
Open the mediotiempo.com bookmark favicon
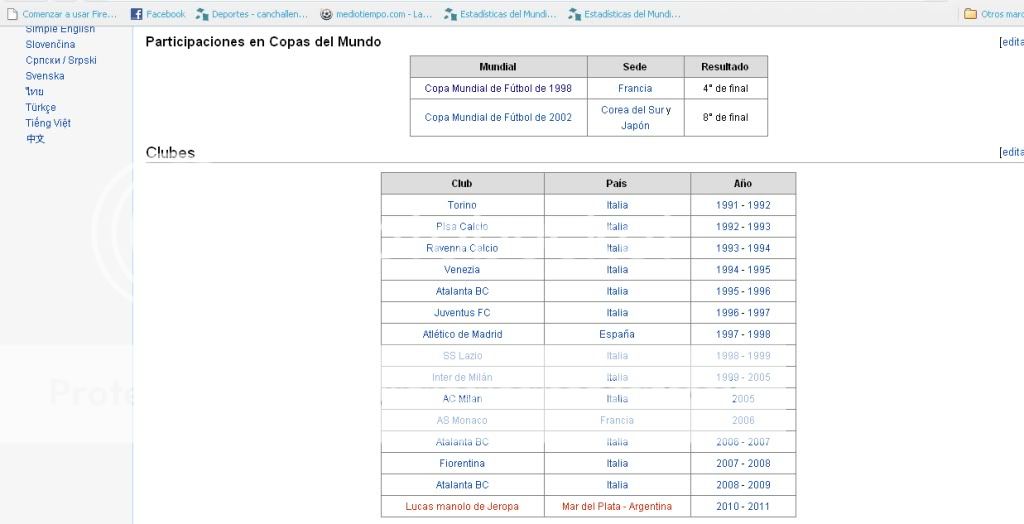coord(326,14)
